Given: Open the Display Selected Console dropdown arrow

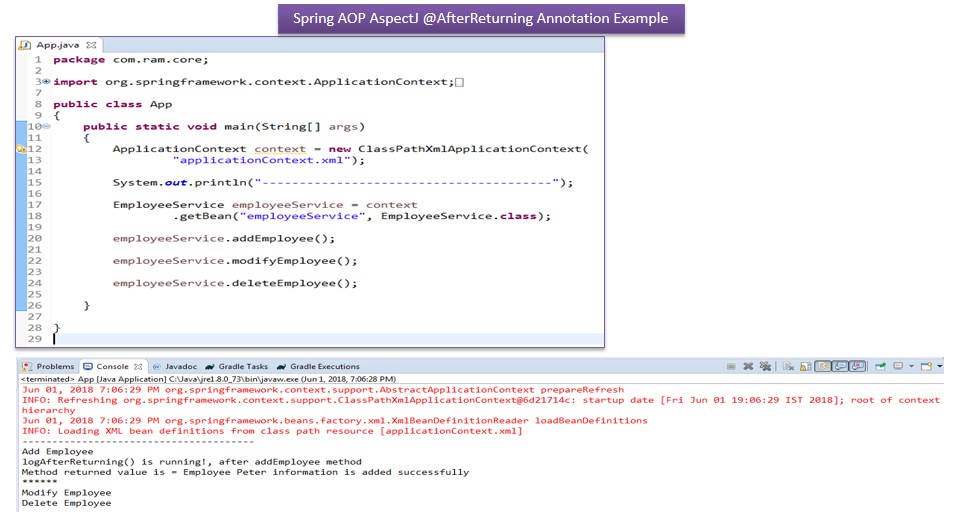Looking at the screenshot, I should pyautogui.click(x=911, y=366).
